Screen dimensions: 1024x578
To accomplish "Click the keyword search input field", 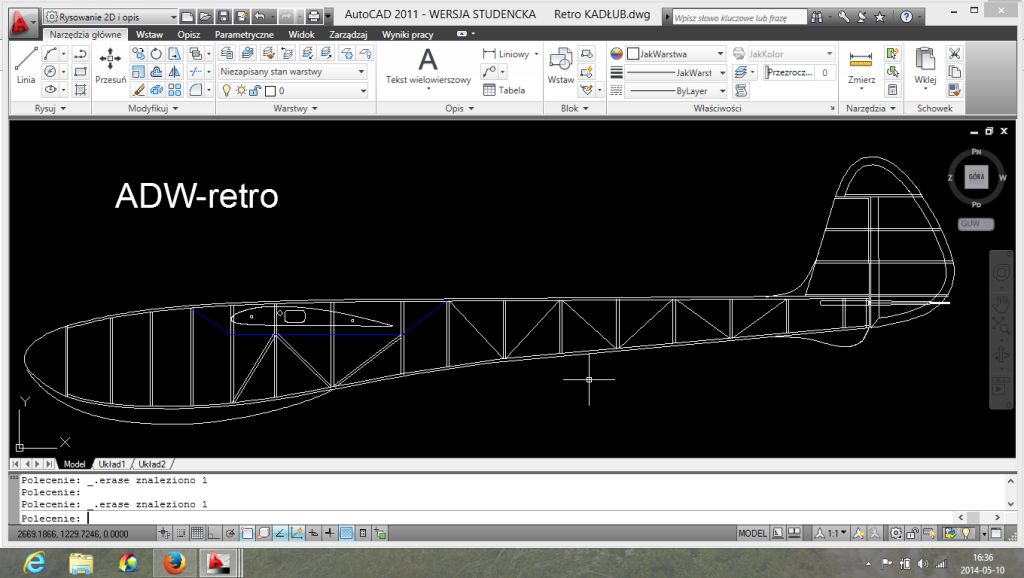I will pyautogui.click(x=738, y=17).
